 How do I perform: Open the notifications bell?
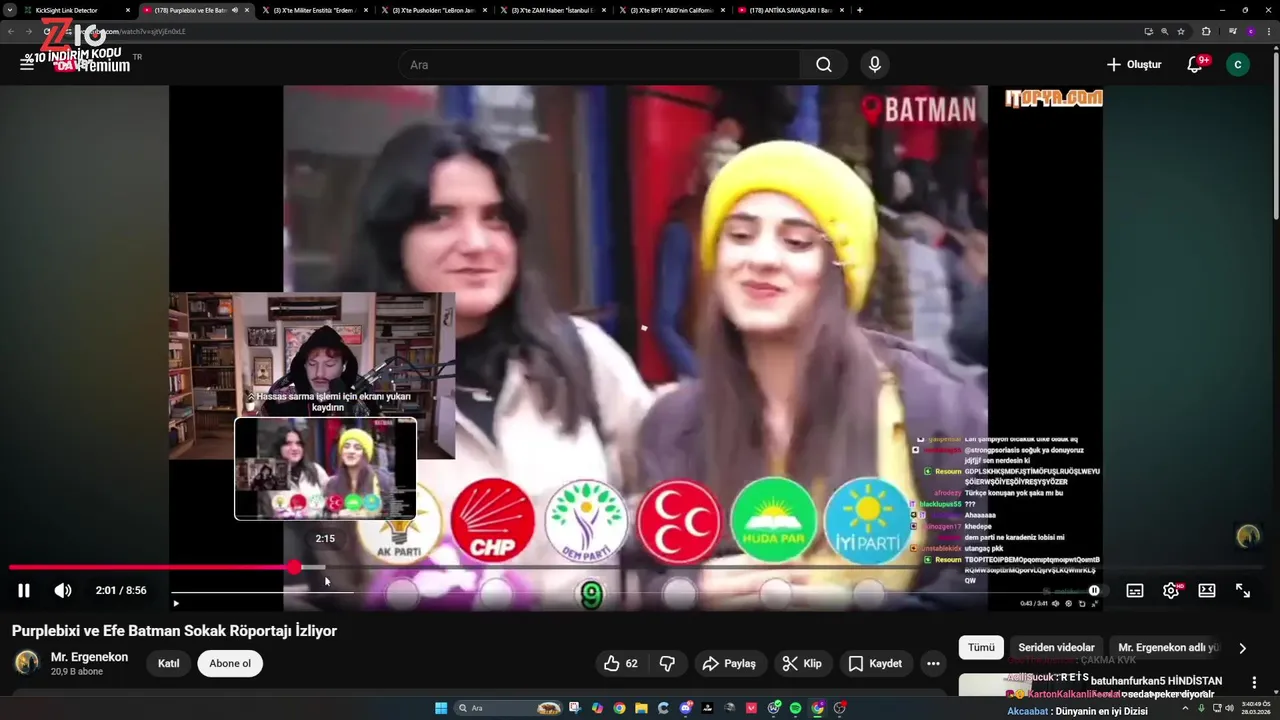[1195, 64]
